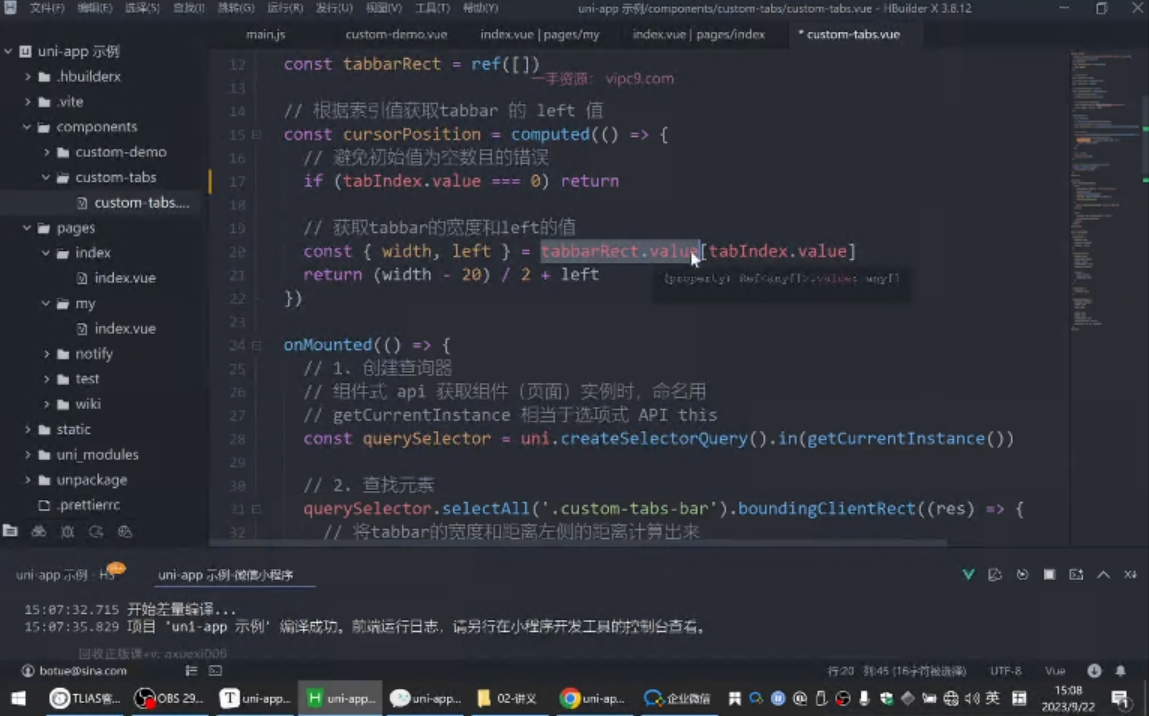Click the download arrow icon in status bar
This screenshot has width=1149, height=716.
pos(1094,671)
